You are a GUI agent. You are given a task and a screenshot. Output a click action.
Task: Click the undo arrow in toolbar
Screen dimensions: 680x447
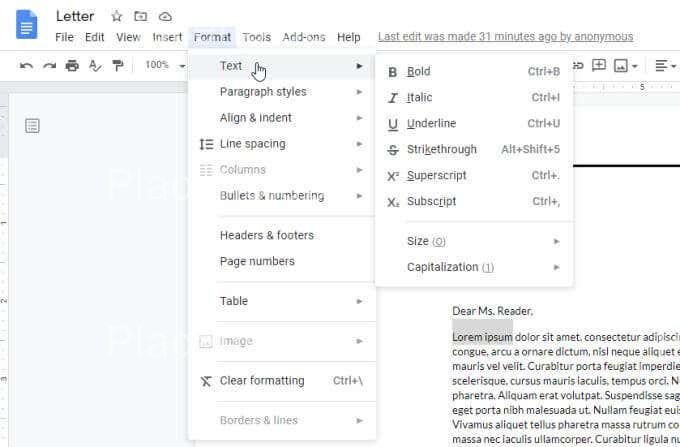pyautogui.click(x=26, y=65)
